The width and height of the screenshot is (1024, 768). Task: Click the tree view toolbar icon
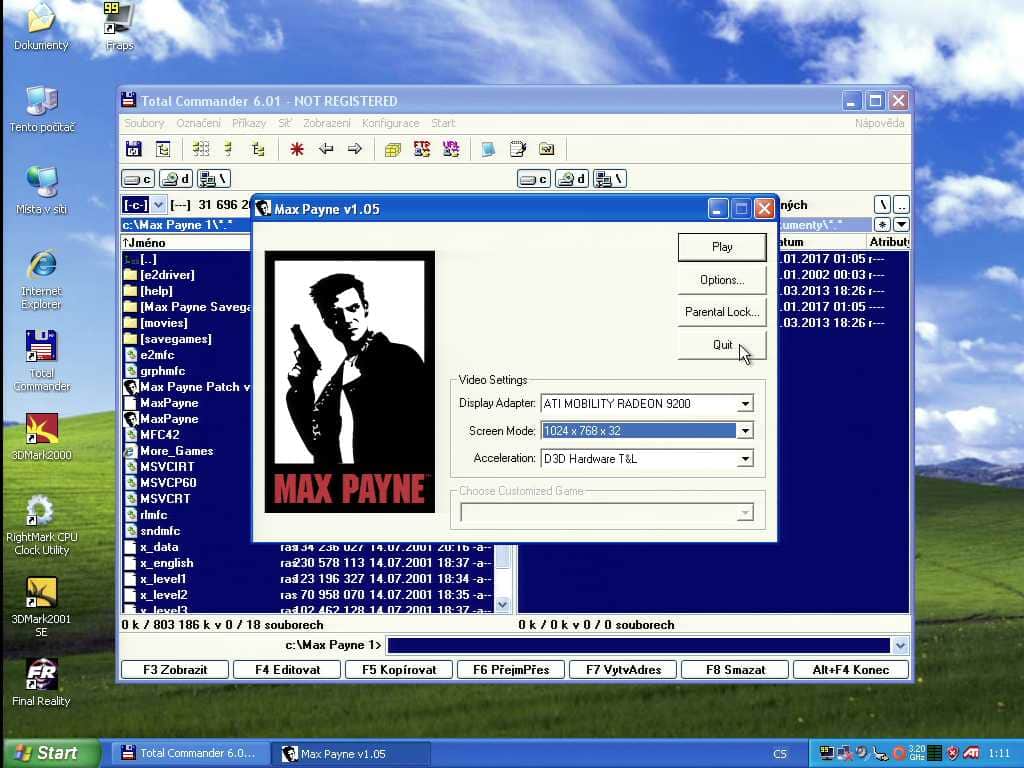pos(258,149)
